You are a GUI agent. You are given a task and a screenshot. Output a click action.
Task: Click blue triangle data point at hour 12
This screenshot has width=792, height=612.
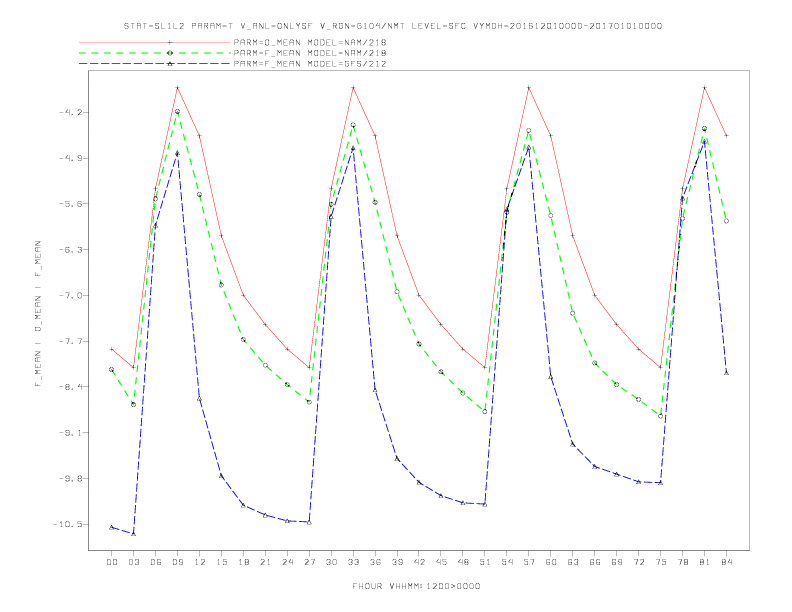point(200,399)
